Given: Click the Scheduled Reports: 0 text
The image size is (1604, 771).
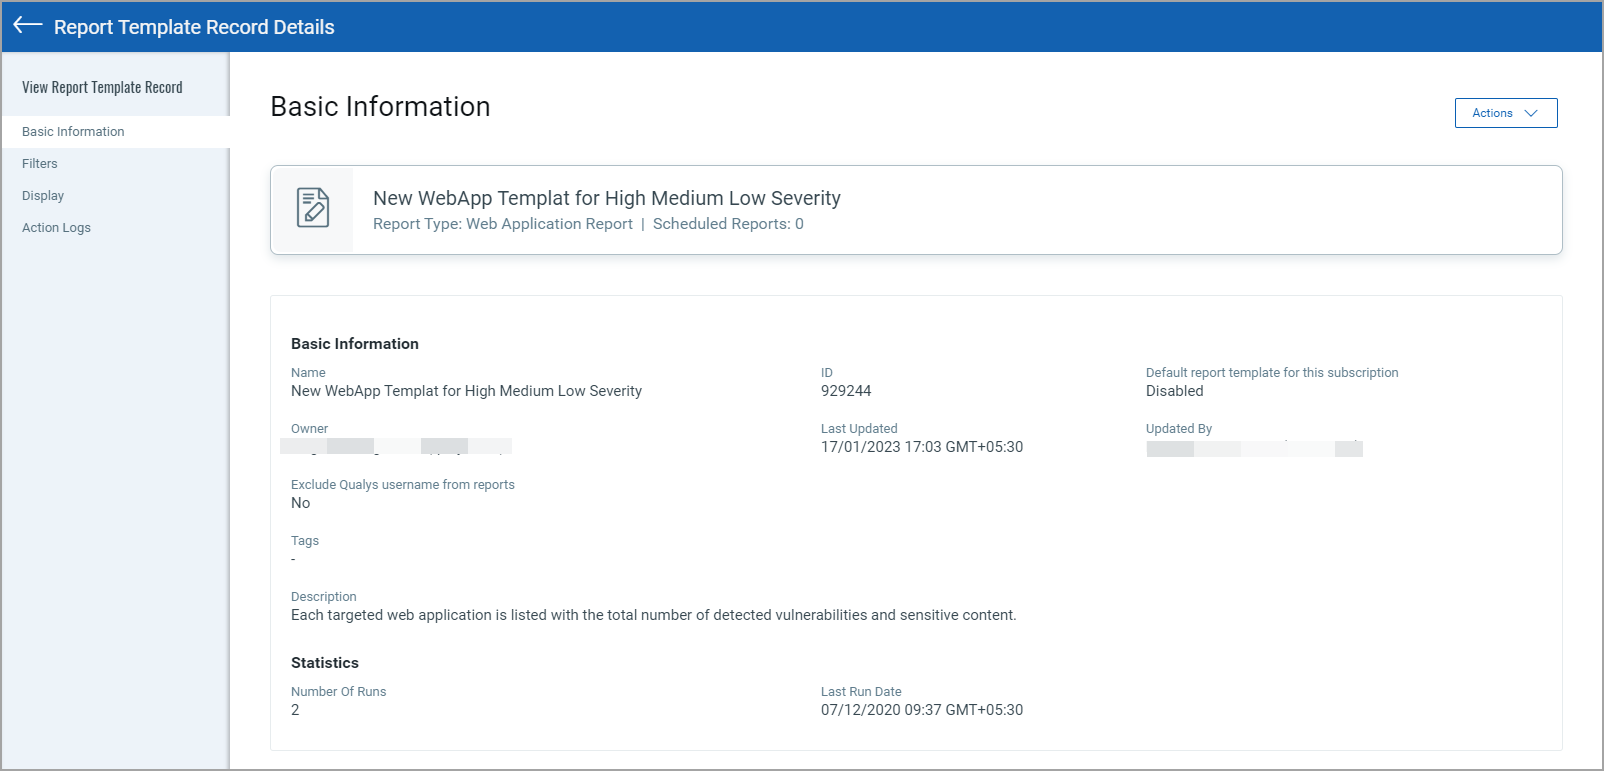Looking at the screenshot, I should pos(728,224).
